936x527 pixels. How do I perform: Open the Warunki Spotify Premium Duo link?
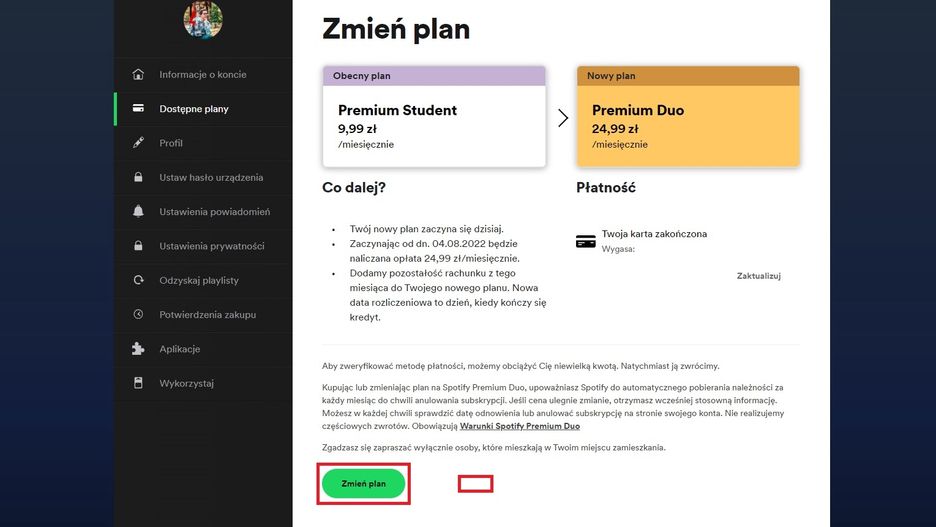519,426
